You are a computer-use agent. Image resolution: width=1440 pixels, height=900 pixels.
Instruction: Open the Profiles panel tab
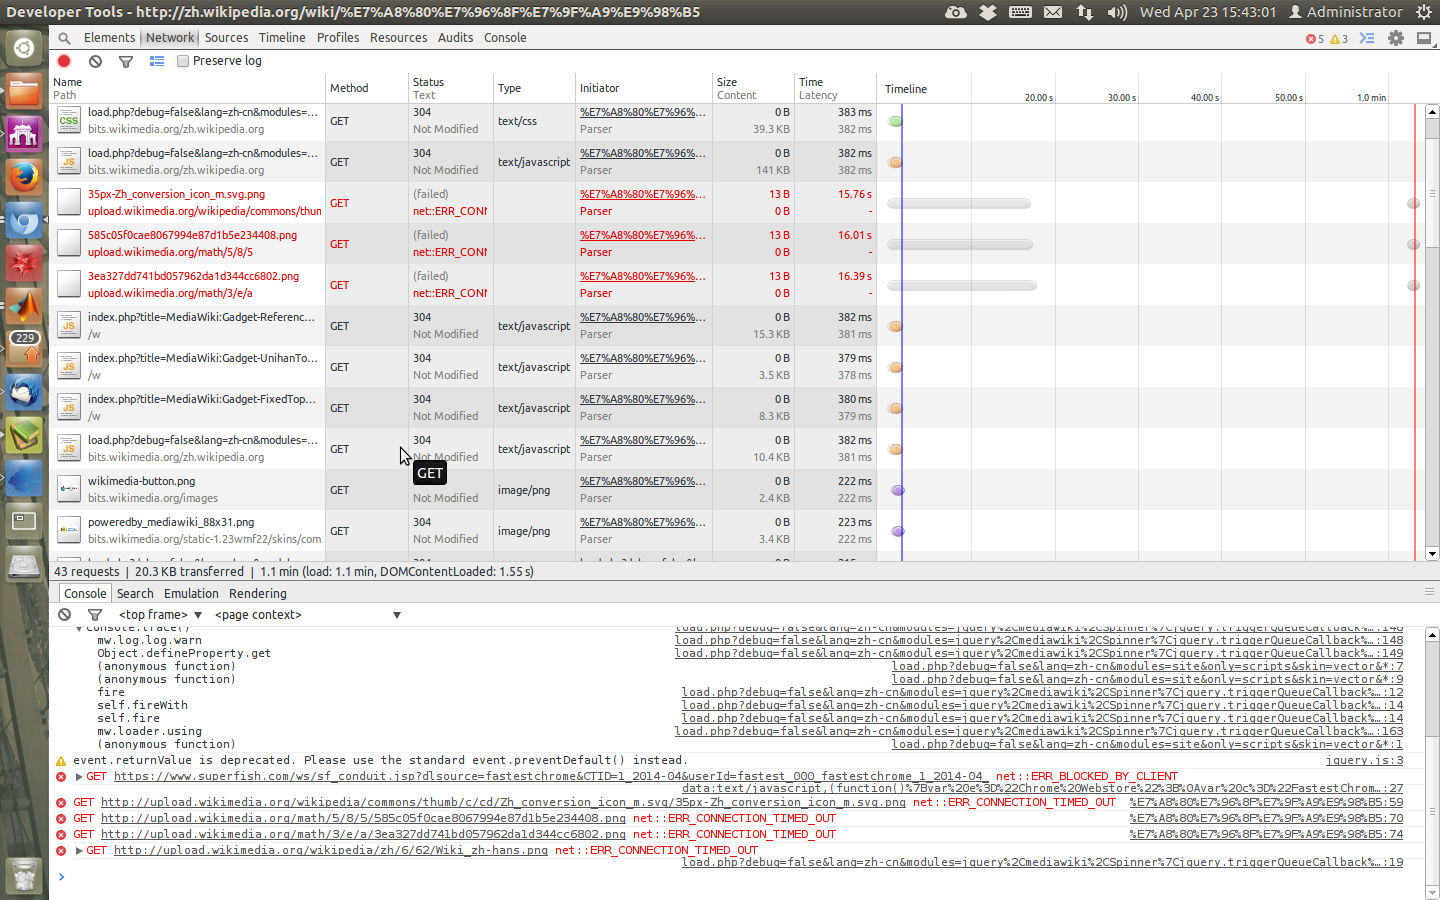click(338, 38)
